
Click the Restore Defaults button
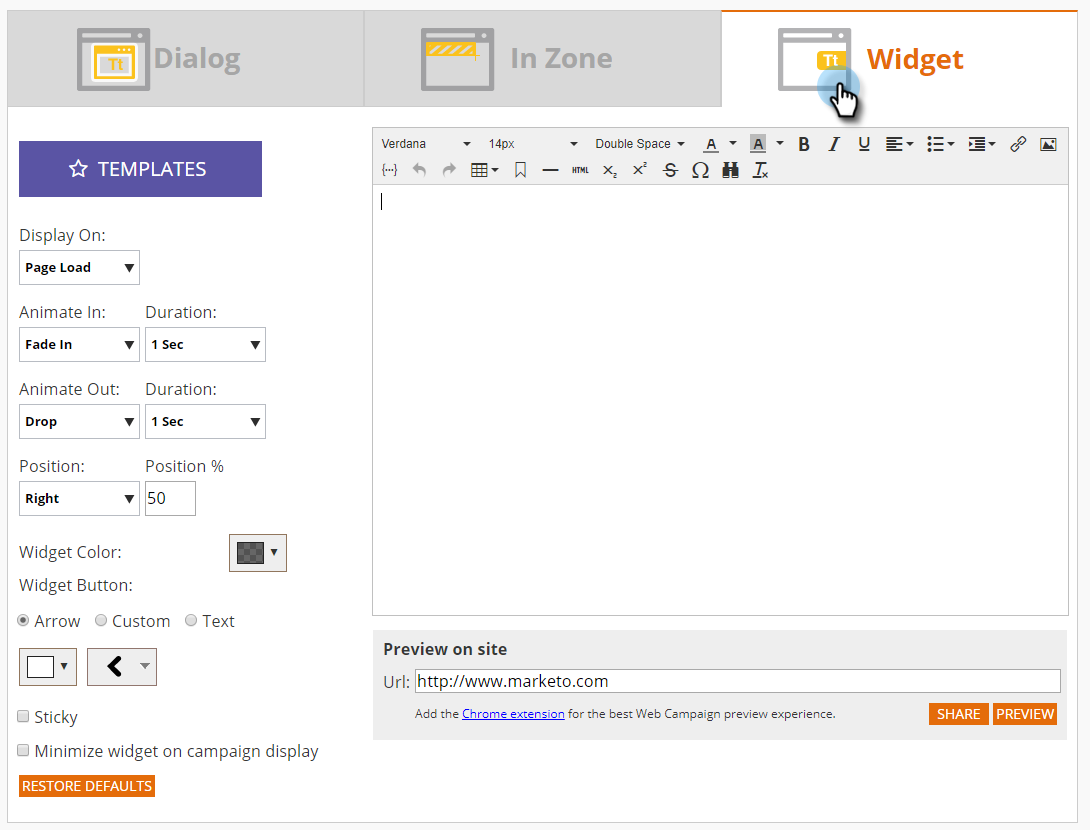pos(87,786)
